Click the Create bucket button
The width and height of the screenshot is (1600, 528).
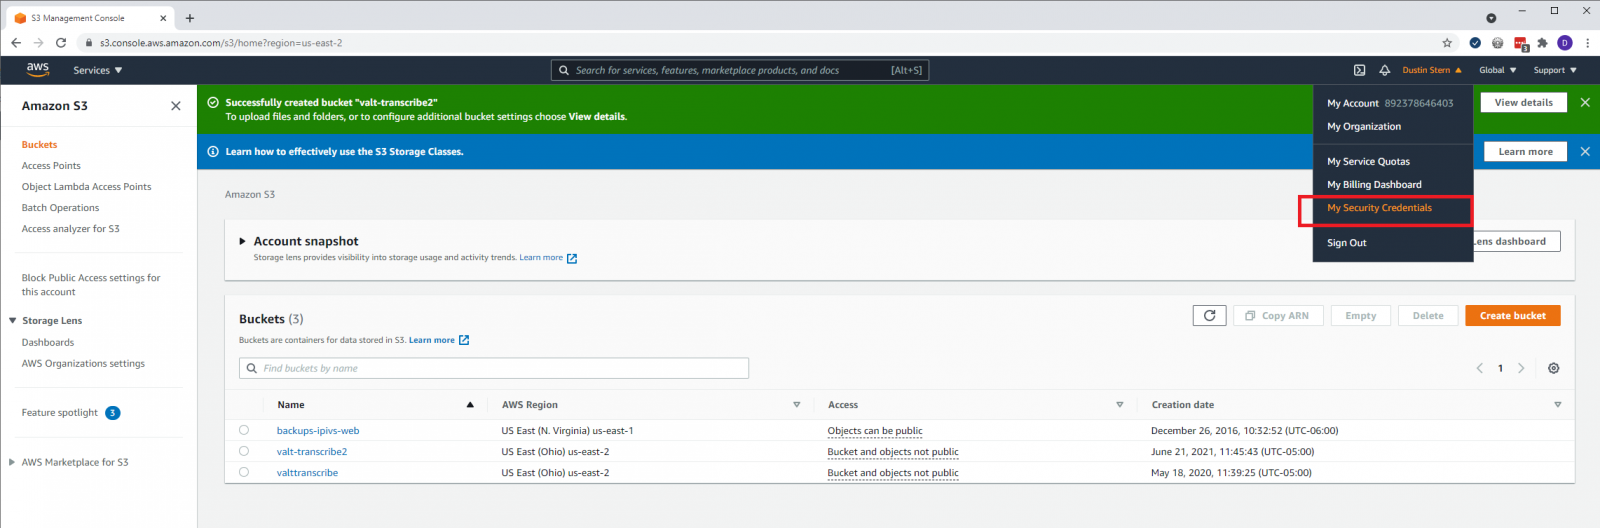pyautogui.click(x=1513, y=316)
